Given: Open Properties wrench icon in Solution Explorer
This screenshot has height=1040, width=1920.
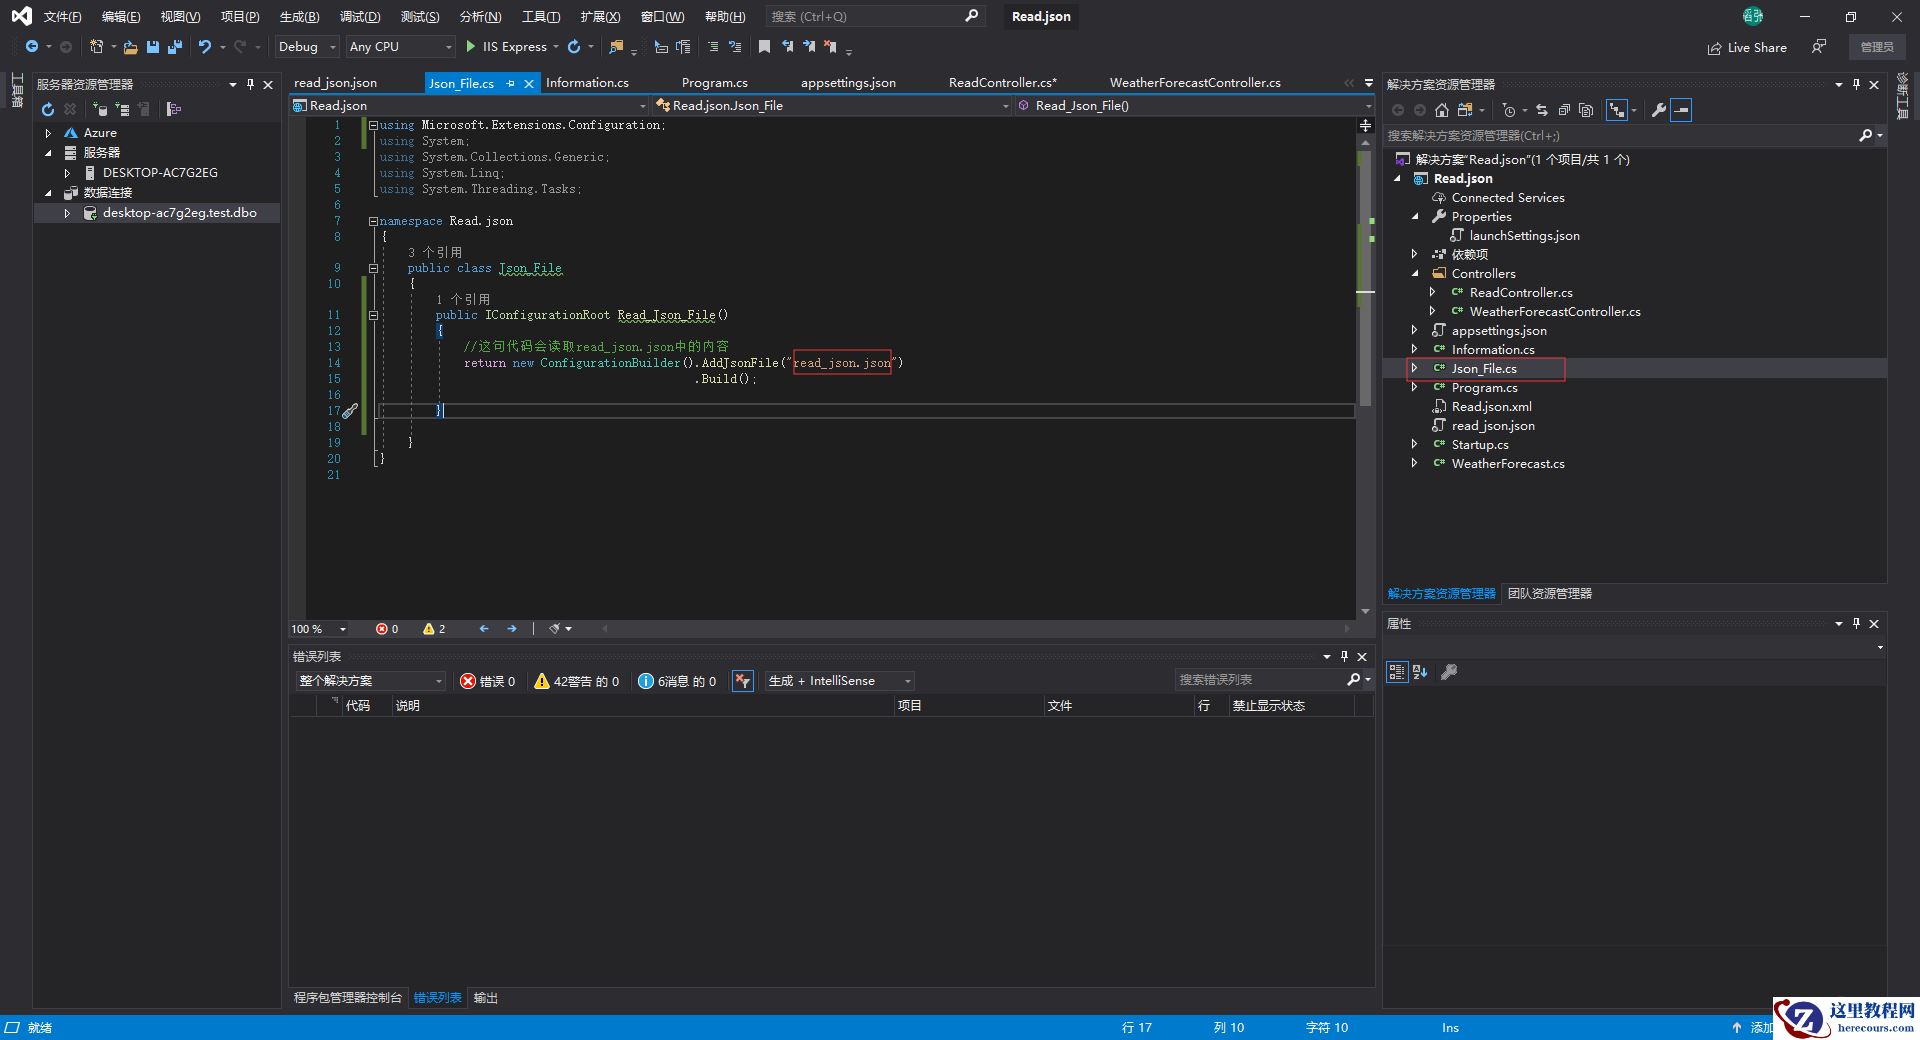Looking at the screenshot, I should coord(1658,110).
